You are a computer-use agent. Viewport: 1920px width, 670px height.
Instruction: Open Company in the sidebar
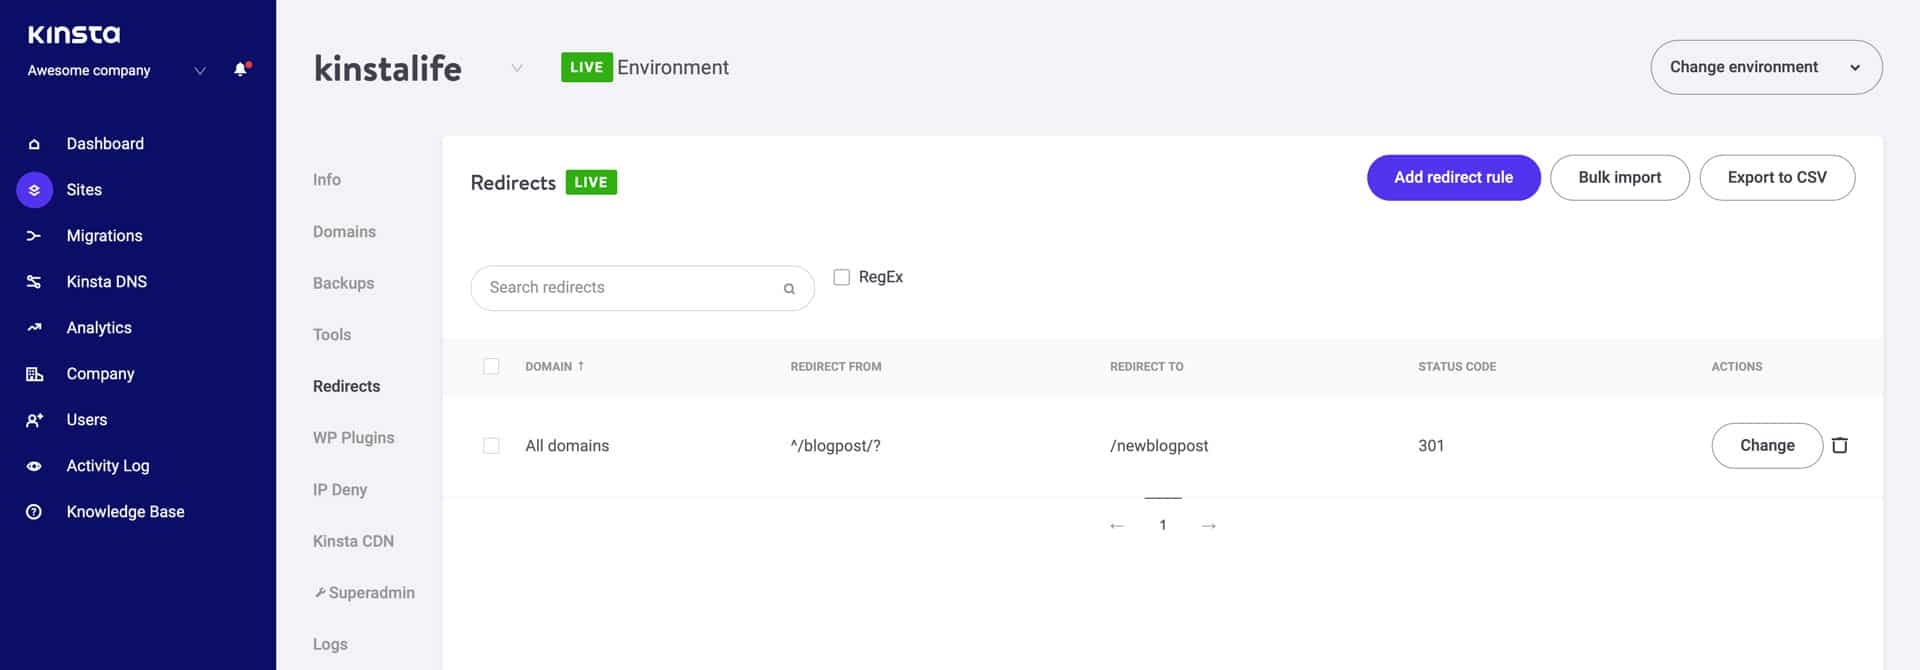[100, 374]
